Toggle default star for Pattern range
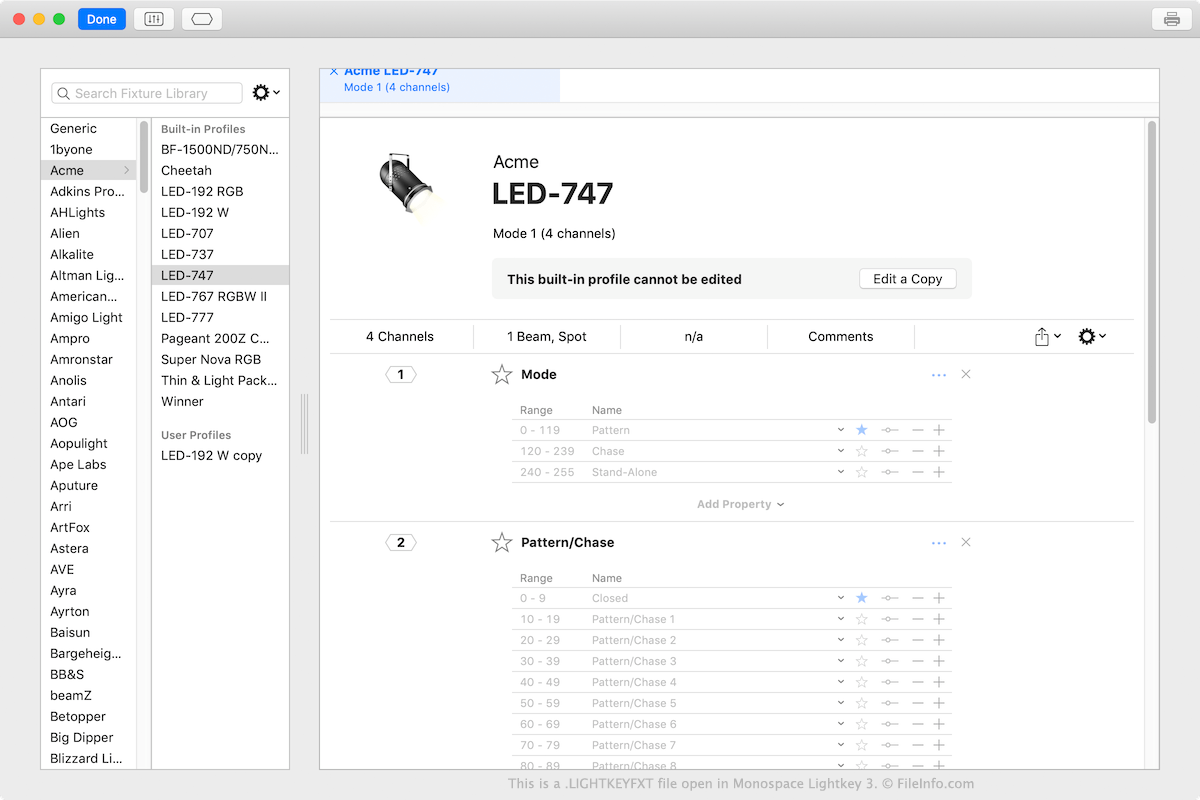 tap(862, 430)
